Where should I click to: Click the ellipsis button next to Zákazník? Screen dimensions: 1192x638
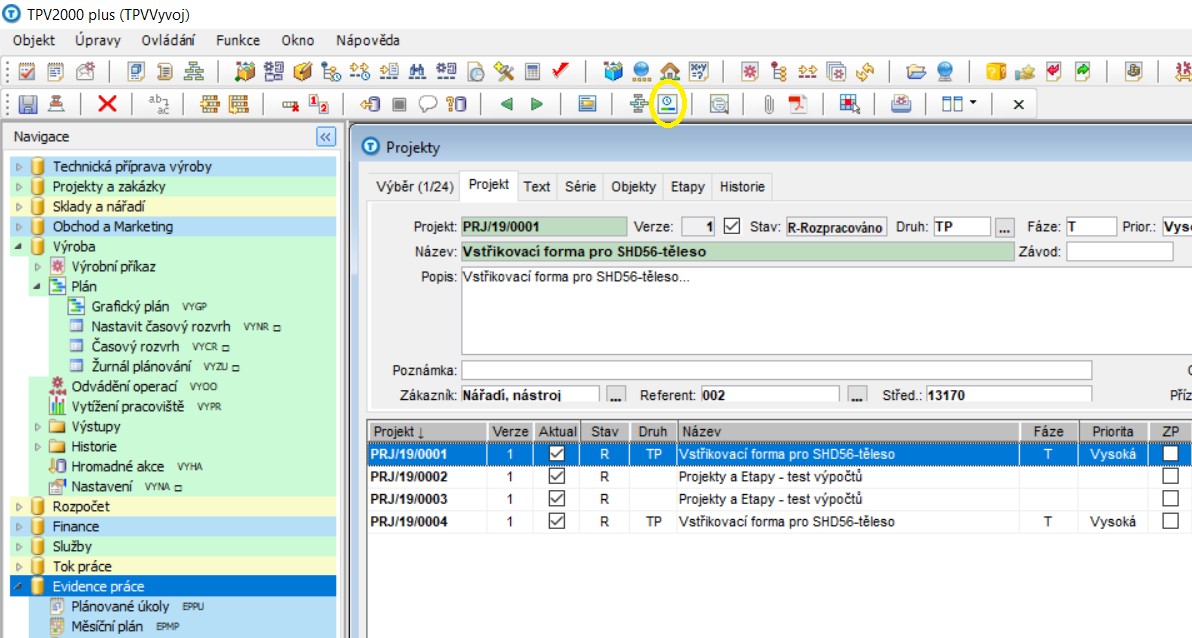point(616,395)
